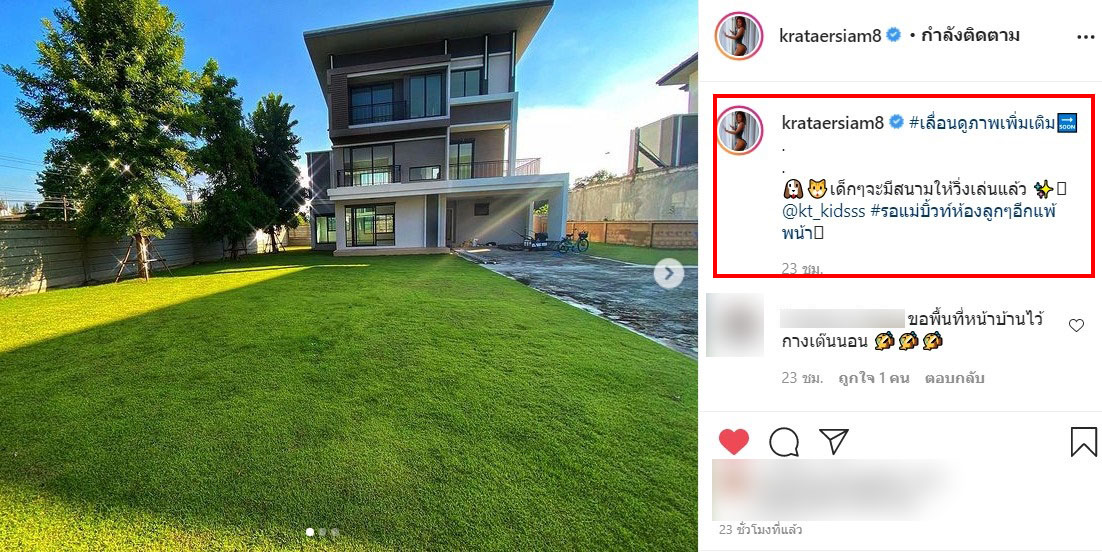Unlike the post with the red heart
Image resolution: width=1102 pixels, height=552 pixels.
click(x=734, y=442)
